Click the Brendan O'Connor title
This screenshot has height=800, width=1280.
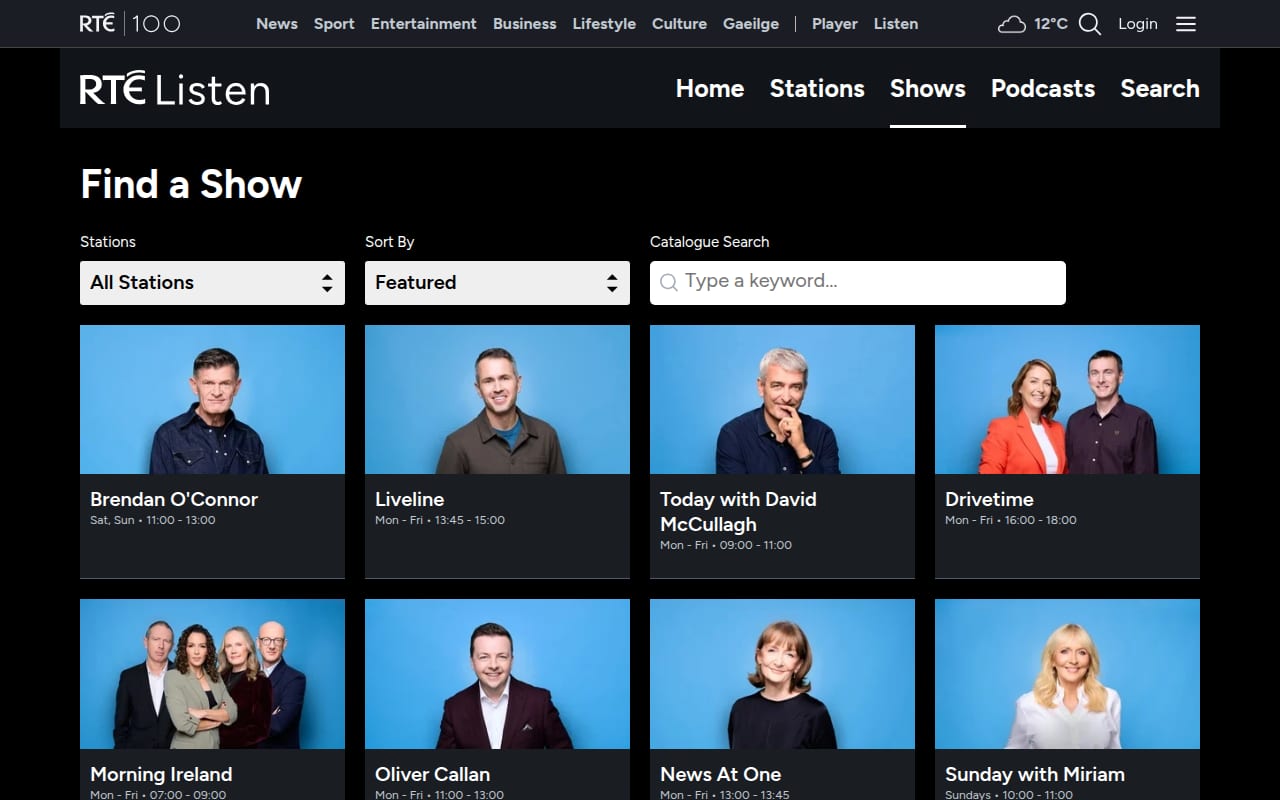point(174,499)
